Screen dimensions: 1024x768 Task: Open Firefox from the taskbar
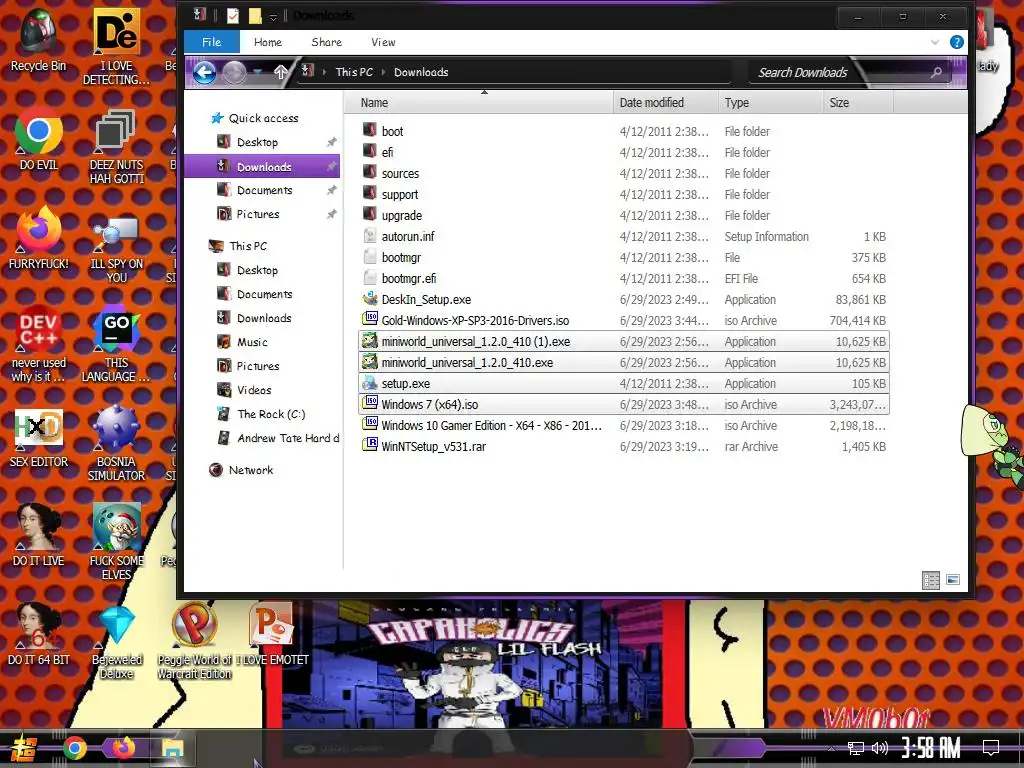pyautogui.click(x=123, y=748)
